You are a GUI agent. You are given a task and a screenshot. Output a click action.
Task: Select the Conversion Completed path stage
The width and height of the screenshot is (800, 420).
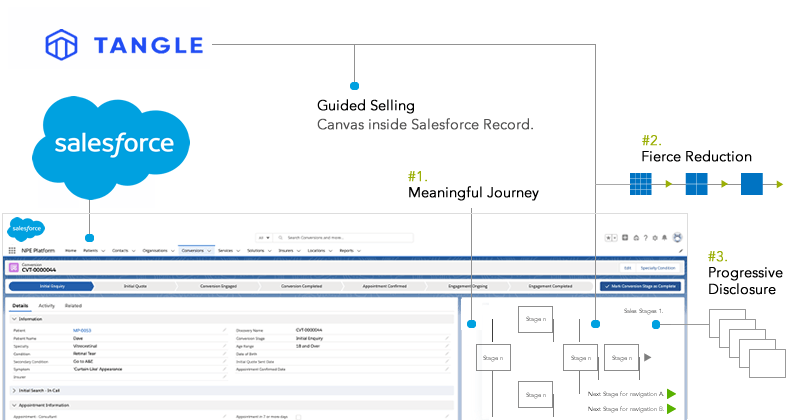tap(302, 286)
